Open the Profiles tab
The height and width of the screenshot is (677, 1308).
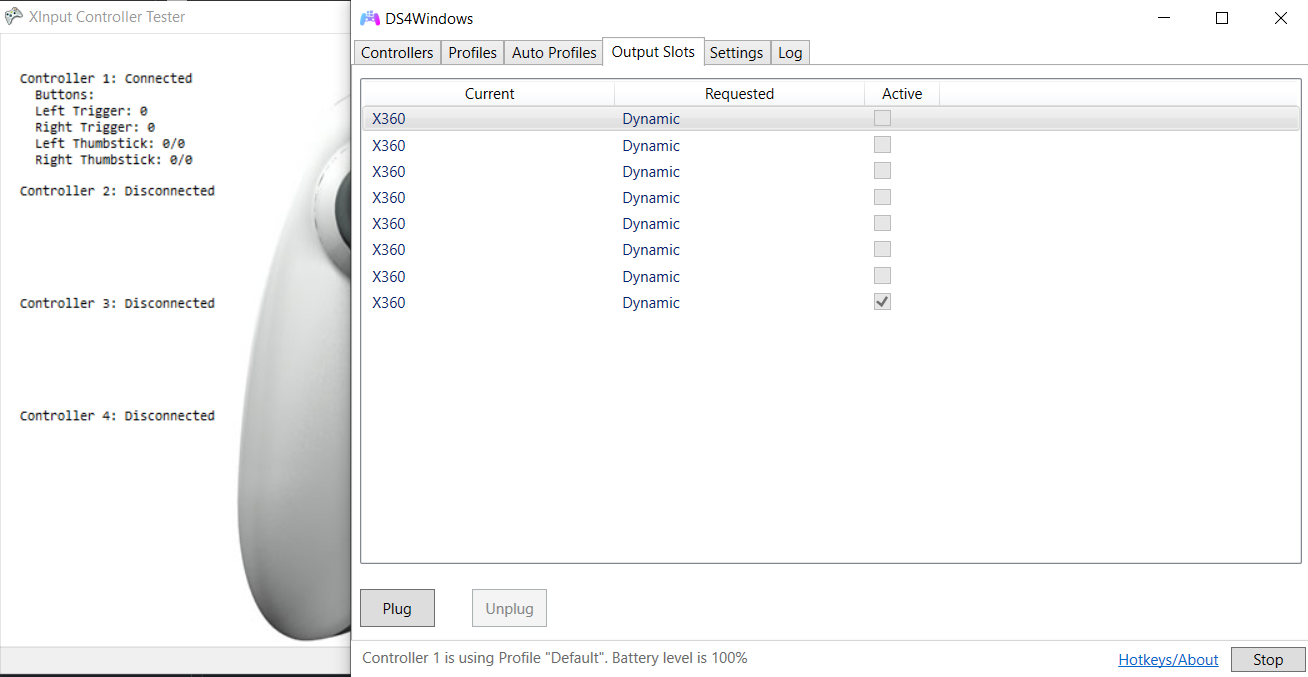(x=472, y=52)
